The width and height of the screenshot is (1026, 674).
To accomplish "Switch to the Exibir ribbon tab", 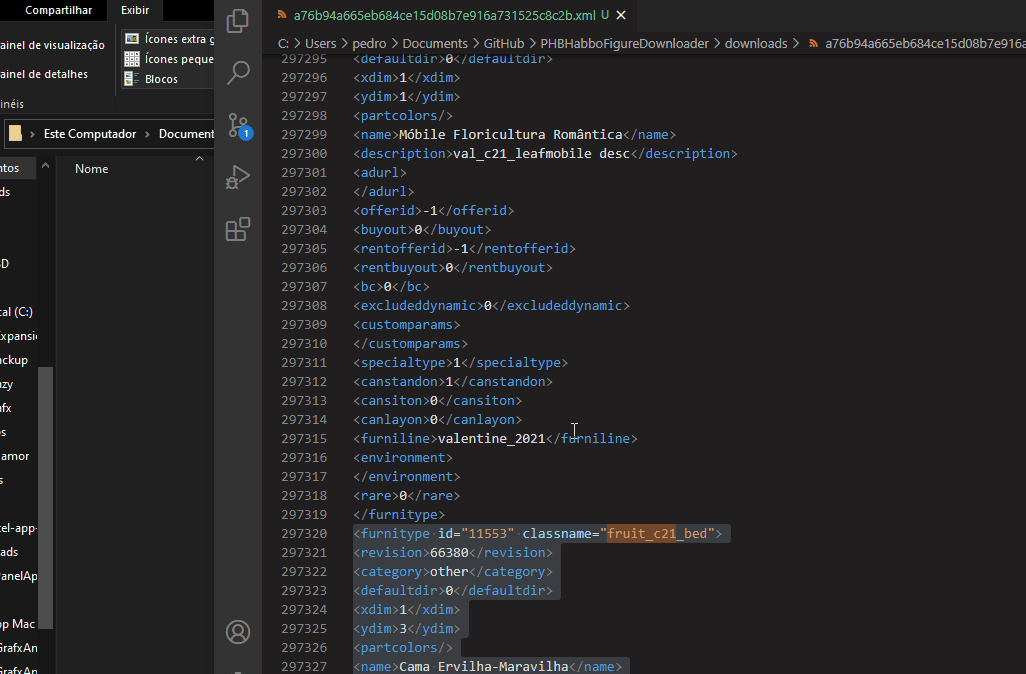I will pos(135,10).
